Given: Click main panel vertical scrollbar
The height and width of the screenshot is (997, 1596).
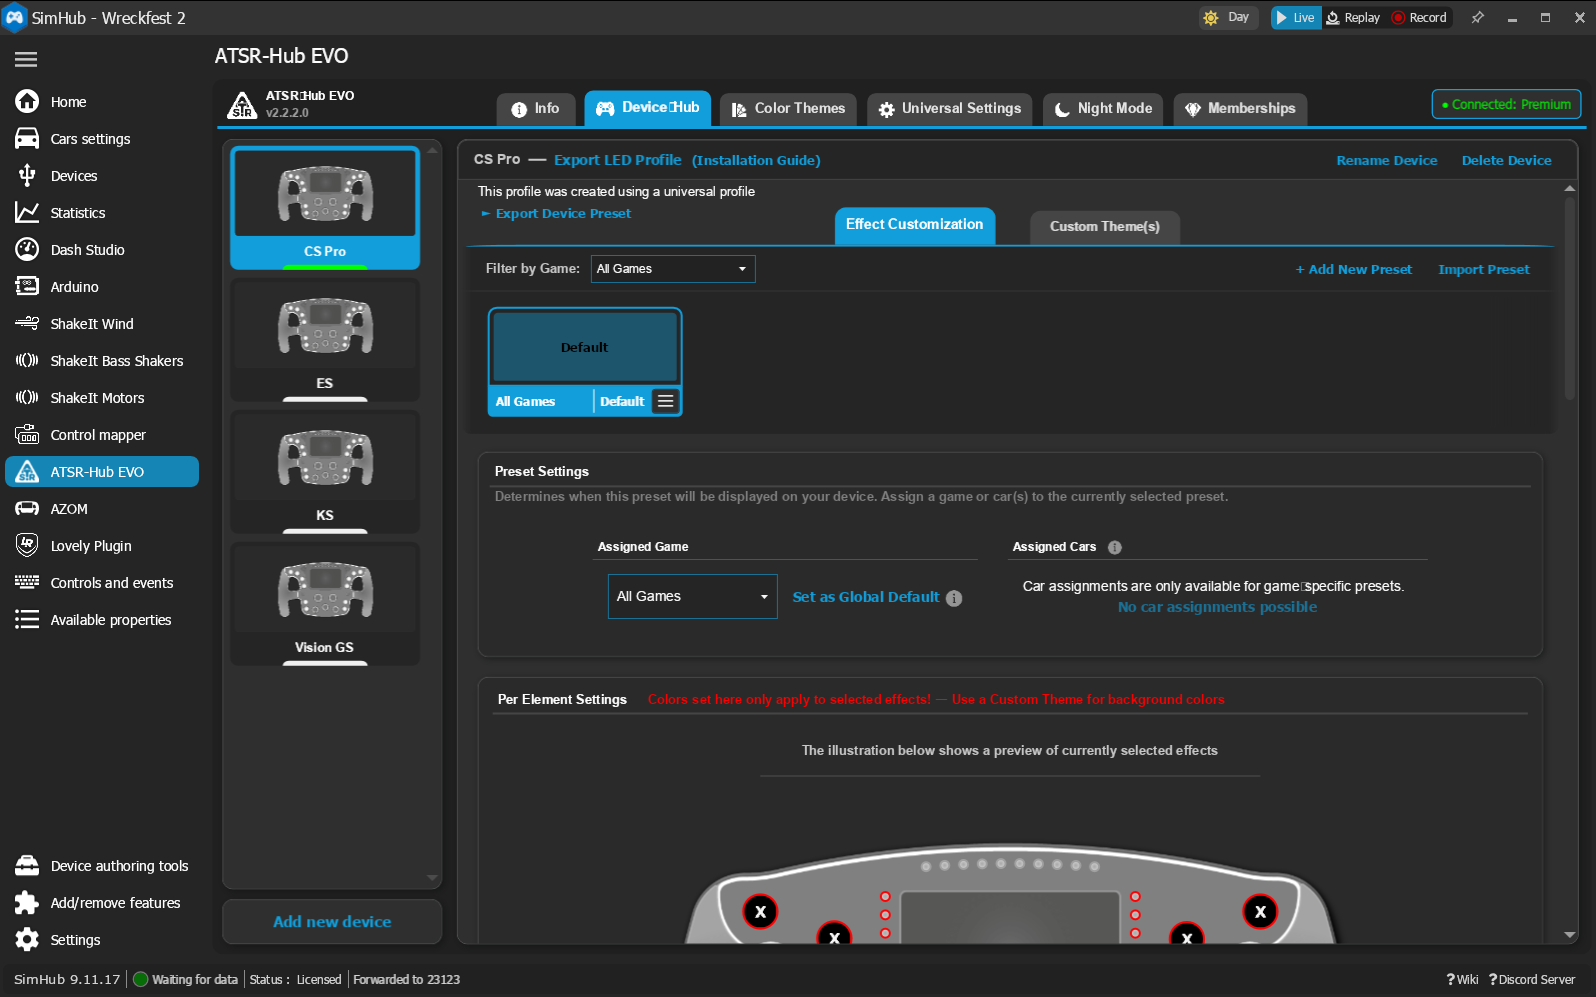Looking at the screenshot, I should coord(1569,298).
